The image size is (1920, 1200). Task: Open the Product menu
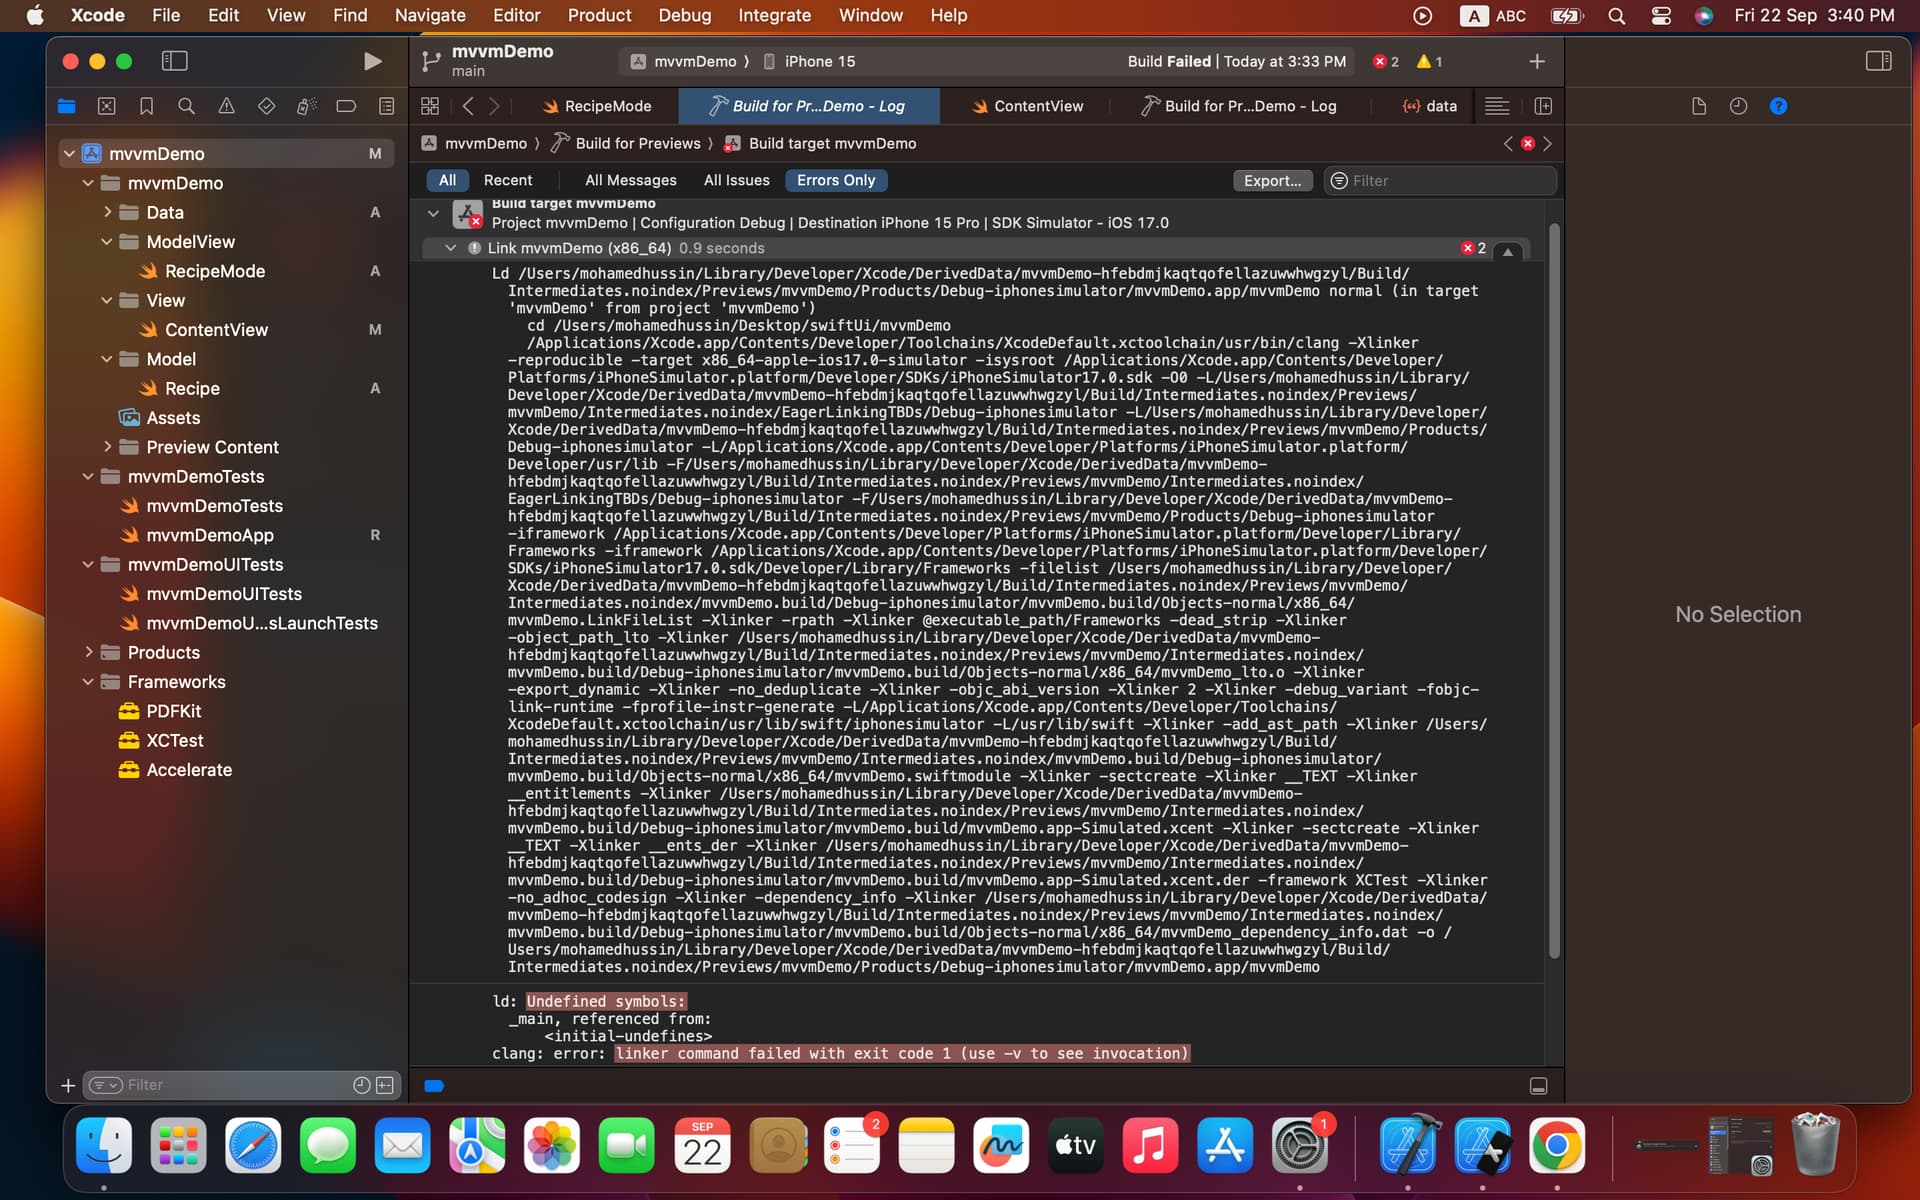pos(599,15)
